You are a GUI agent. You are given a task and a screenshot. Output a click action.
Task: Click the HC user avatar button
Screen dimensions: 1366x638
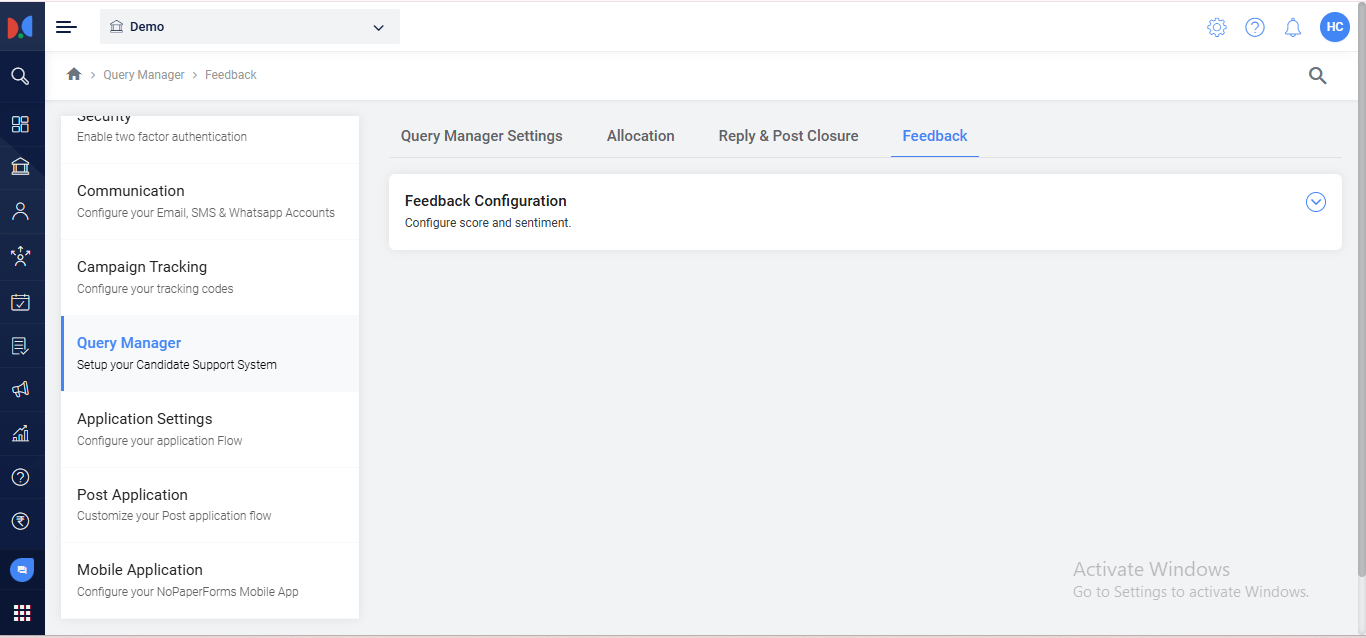pyautogui.click(x=1334, y=27)
